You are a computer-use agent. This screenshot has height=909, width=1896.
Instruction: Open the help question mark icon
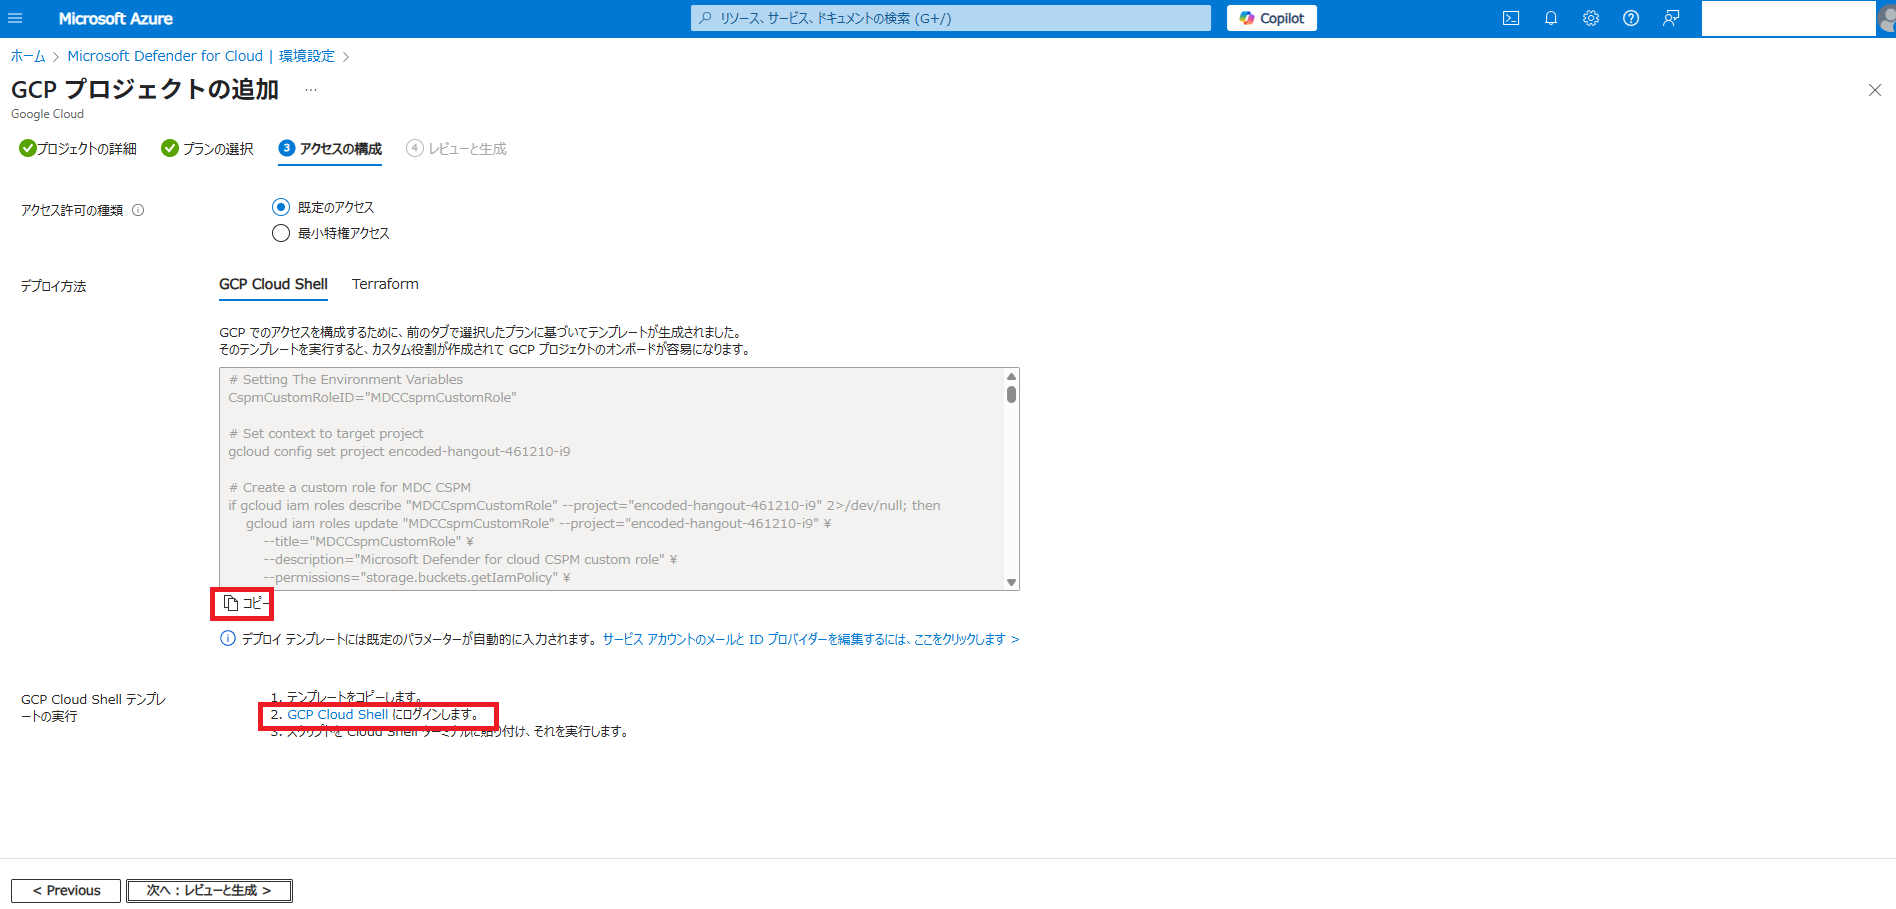[1631, 18]
